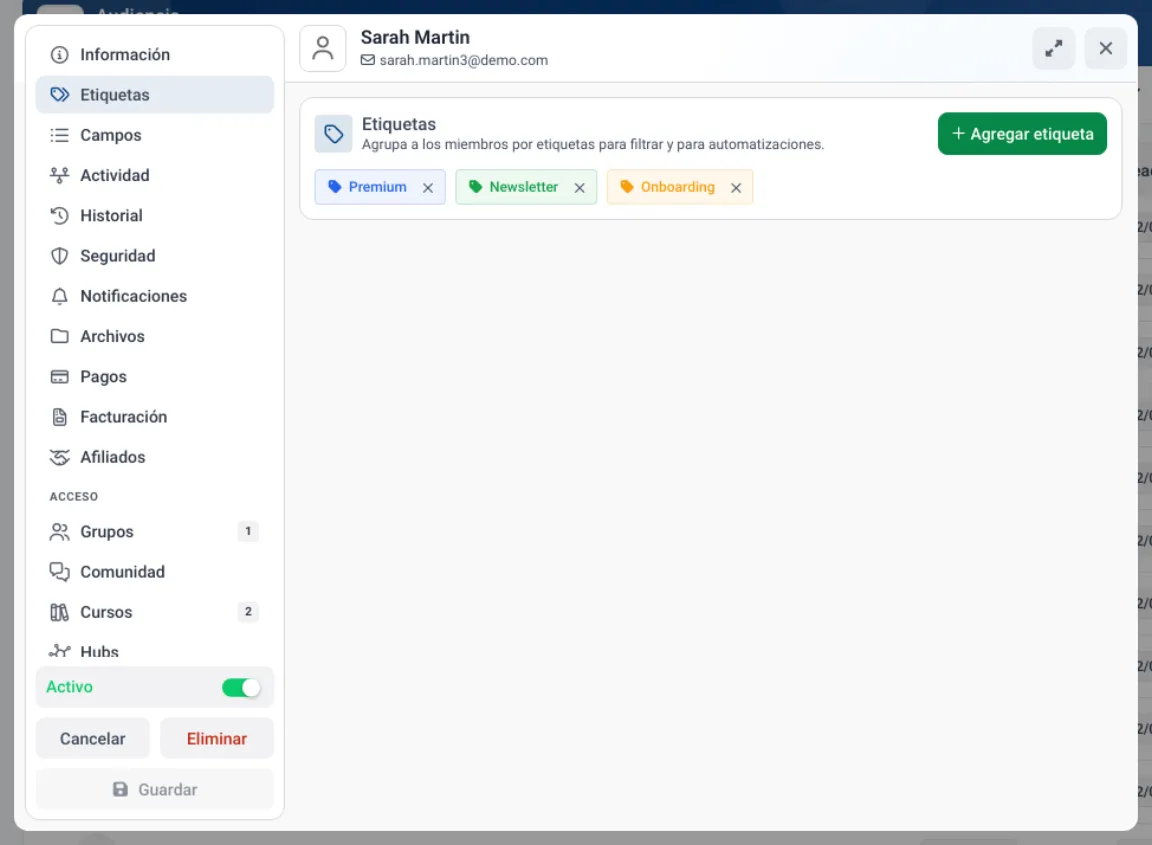The height and width of the screenshot is (845, 1152).
Task: Click the Cancelar button
Action: point(93,738)
